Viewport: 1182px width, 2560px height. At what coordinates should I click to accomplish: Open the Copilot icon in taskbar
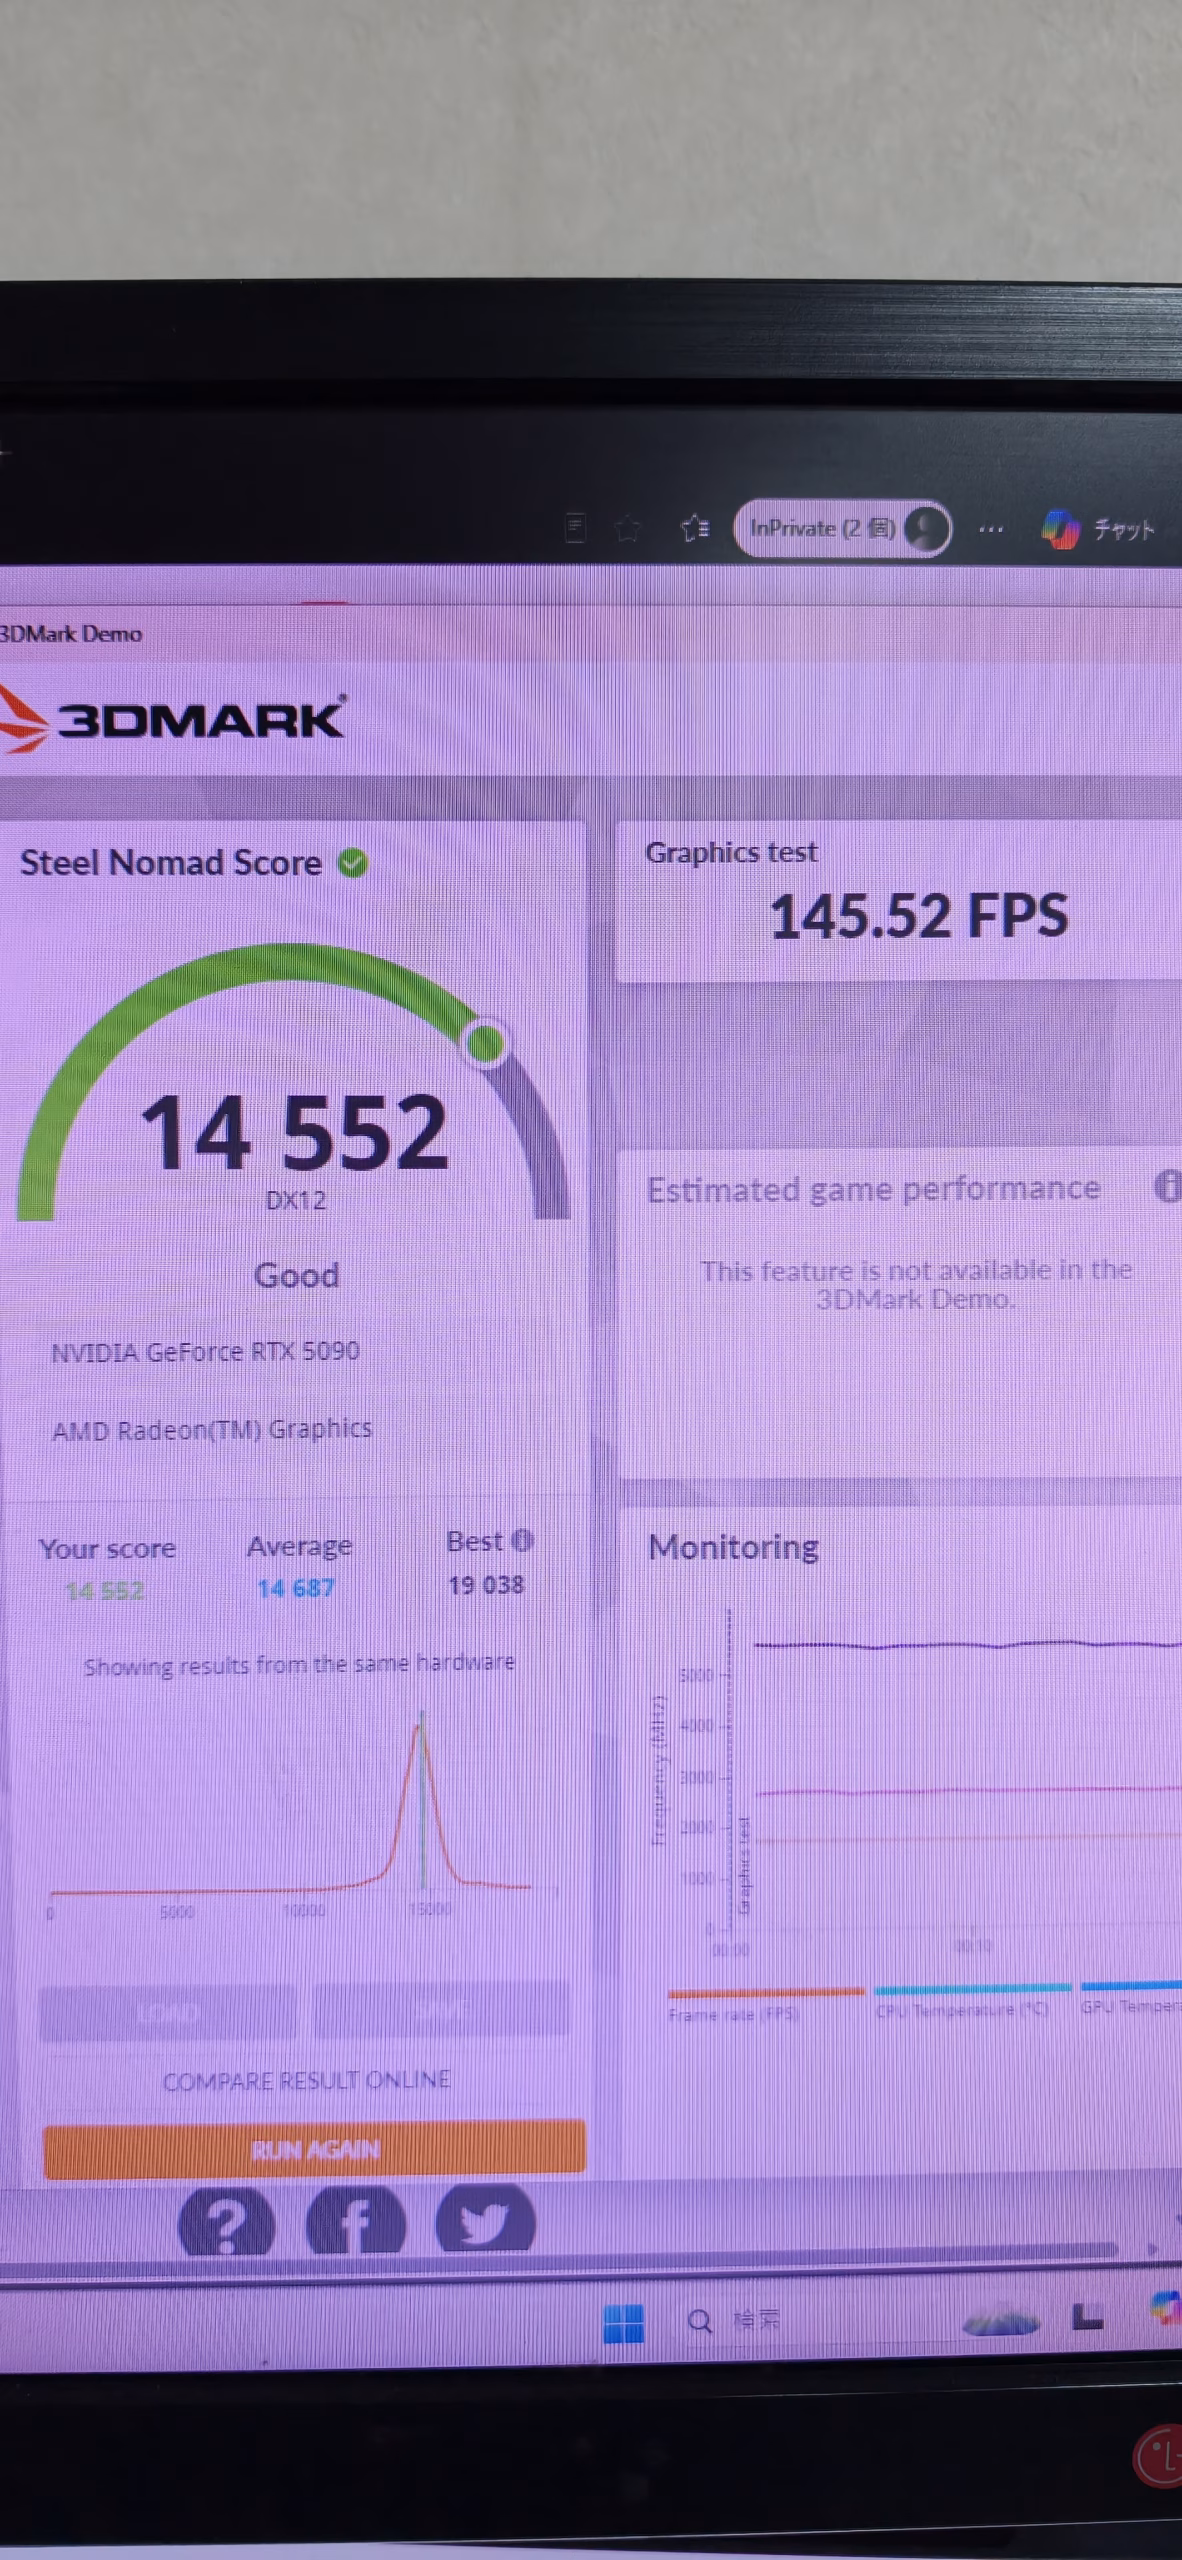coord(1166,2308)
